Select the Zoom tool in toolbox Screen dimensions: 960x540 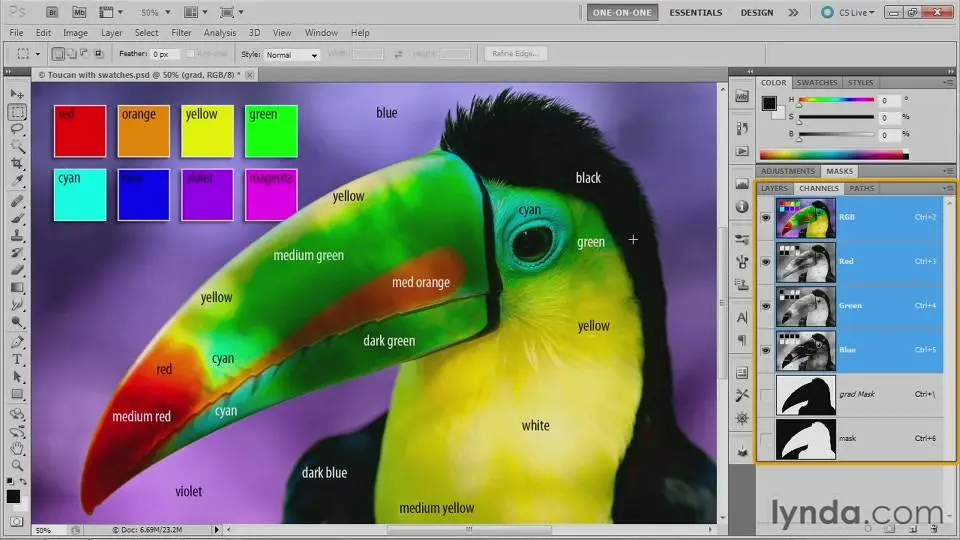coord(17,465)
